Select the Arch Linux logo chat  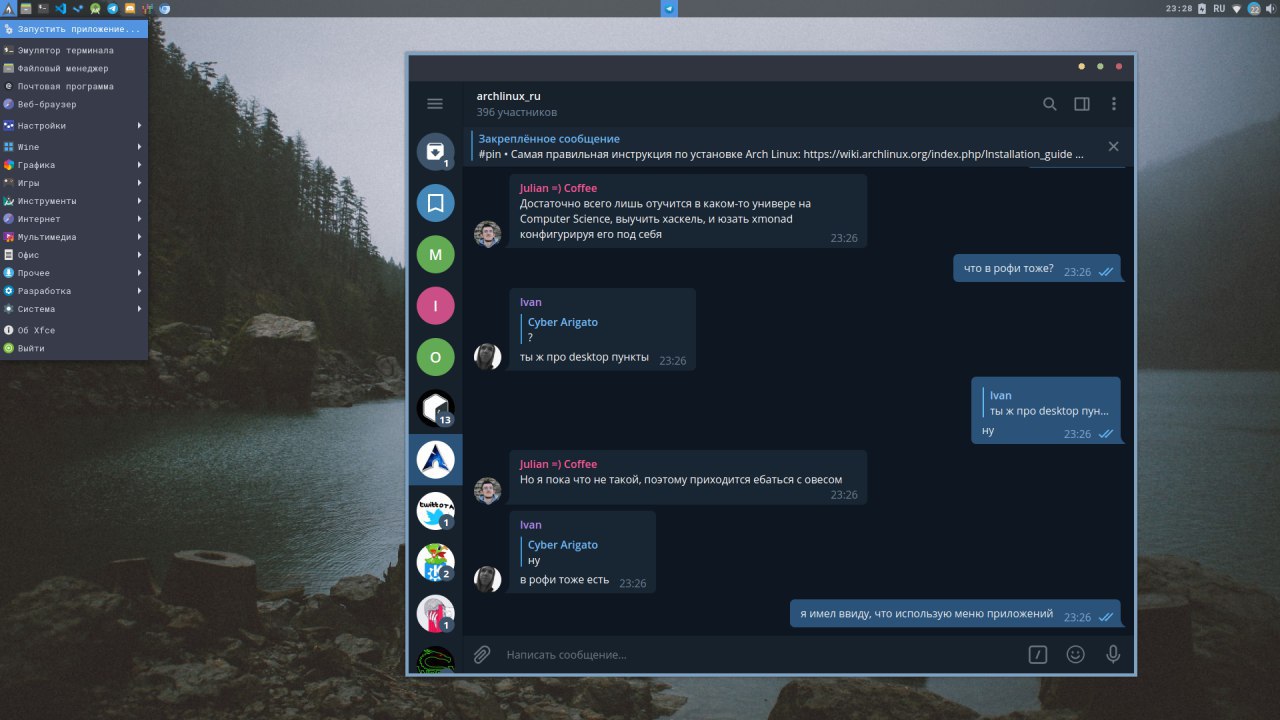coord(435,460)
